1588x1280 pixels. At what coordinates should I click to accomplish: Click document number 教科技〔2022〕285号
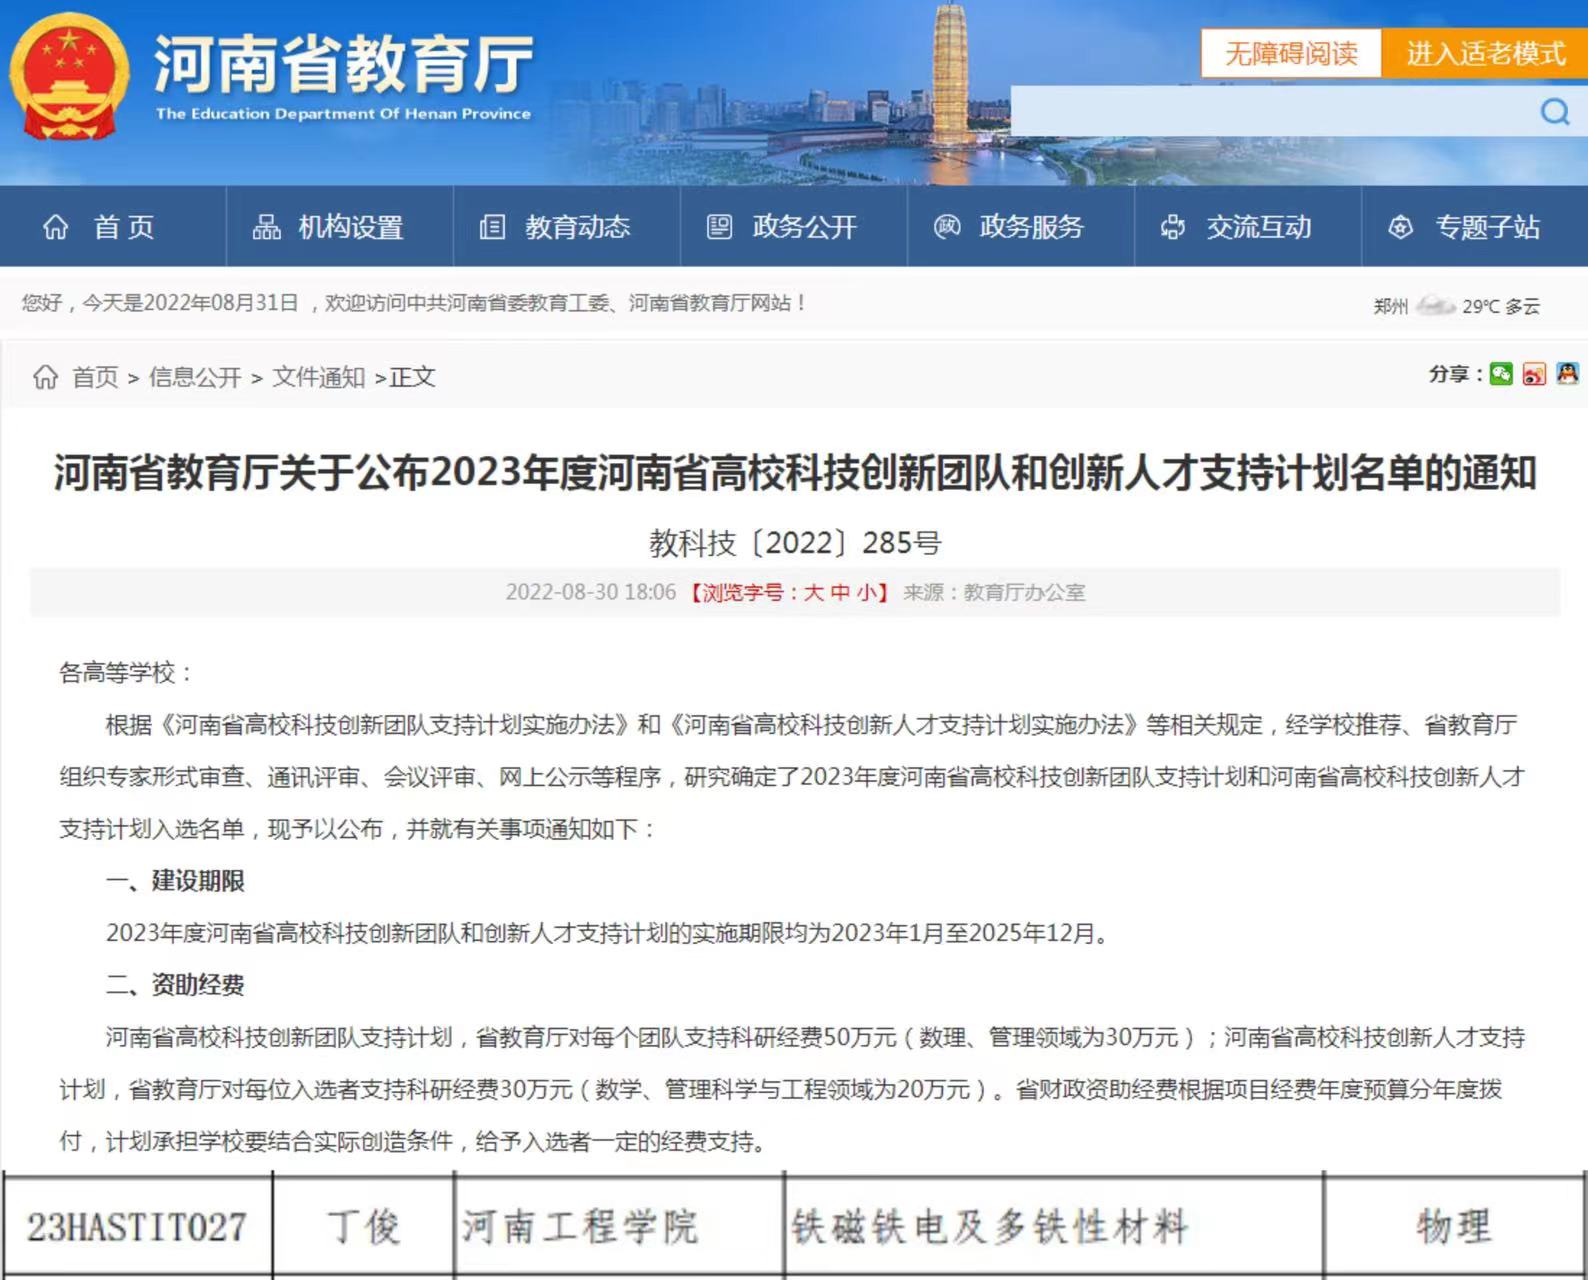coord(795,543)
